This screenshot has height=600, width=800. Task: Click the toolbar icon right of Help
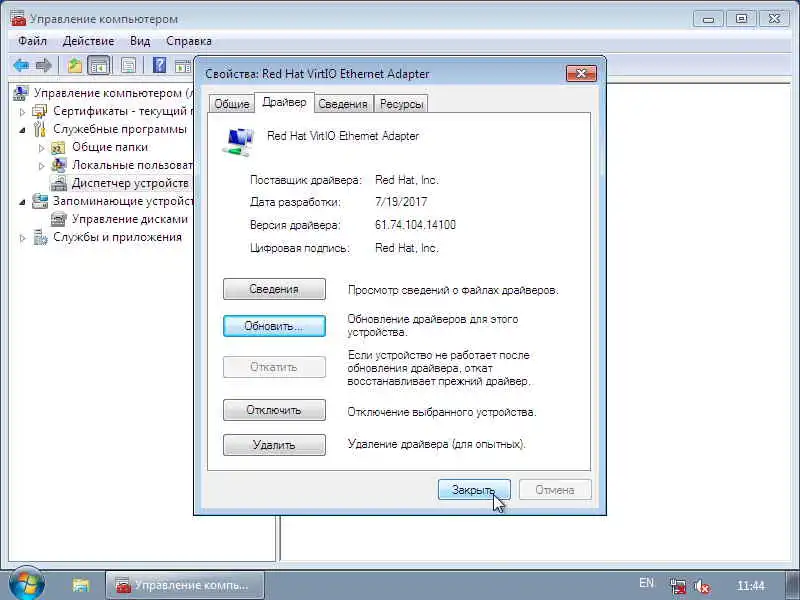pyautogui.click(x=182, y=65)
